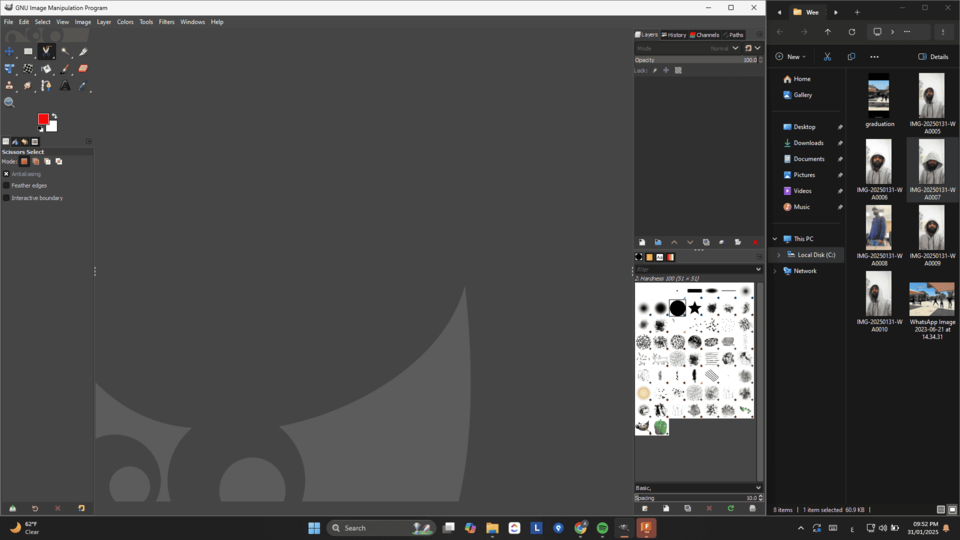
Task: Select the Fuzzy Select wand tool
Action: click(65, 51)
